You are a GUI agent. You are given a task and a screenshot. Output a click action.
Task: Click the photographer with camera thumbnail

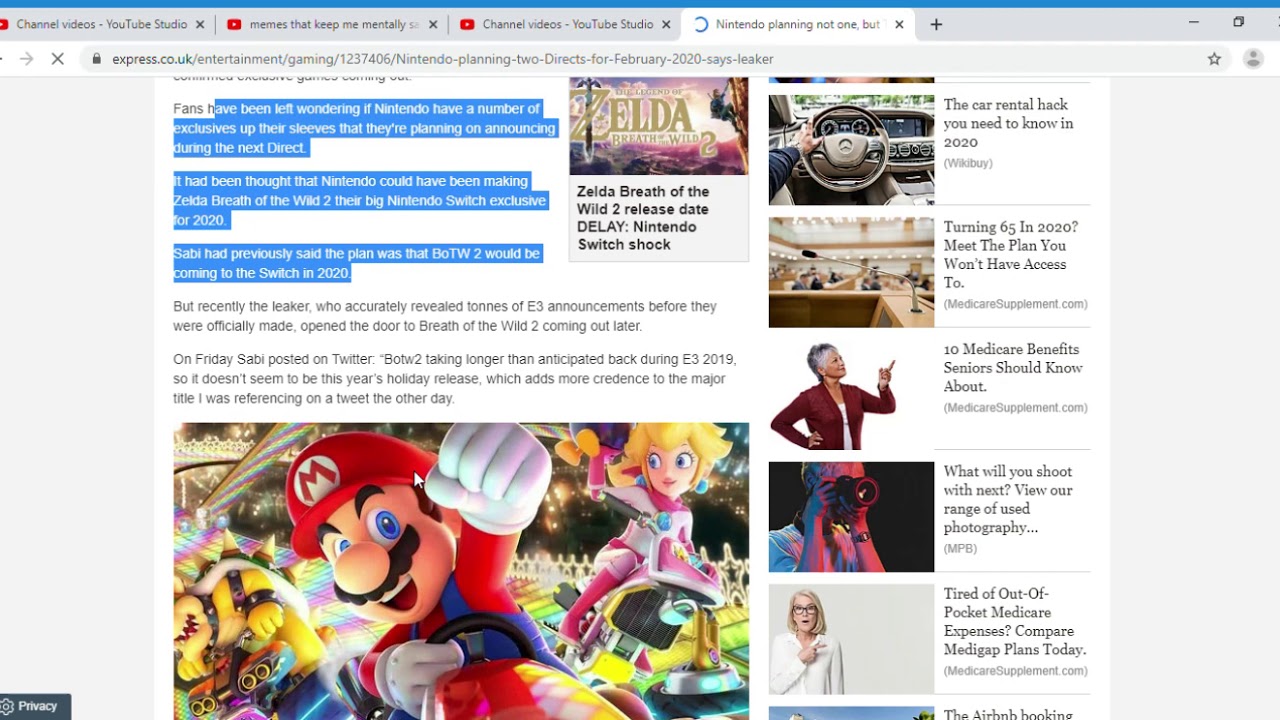(851, 517)
